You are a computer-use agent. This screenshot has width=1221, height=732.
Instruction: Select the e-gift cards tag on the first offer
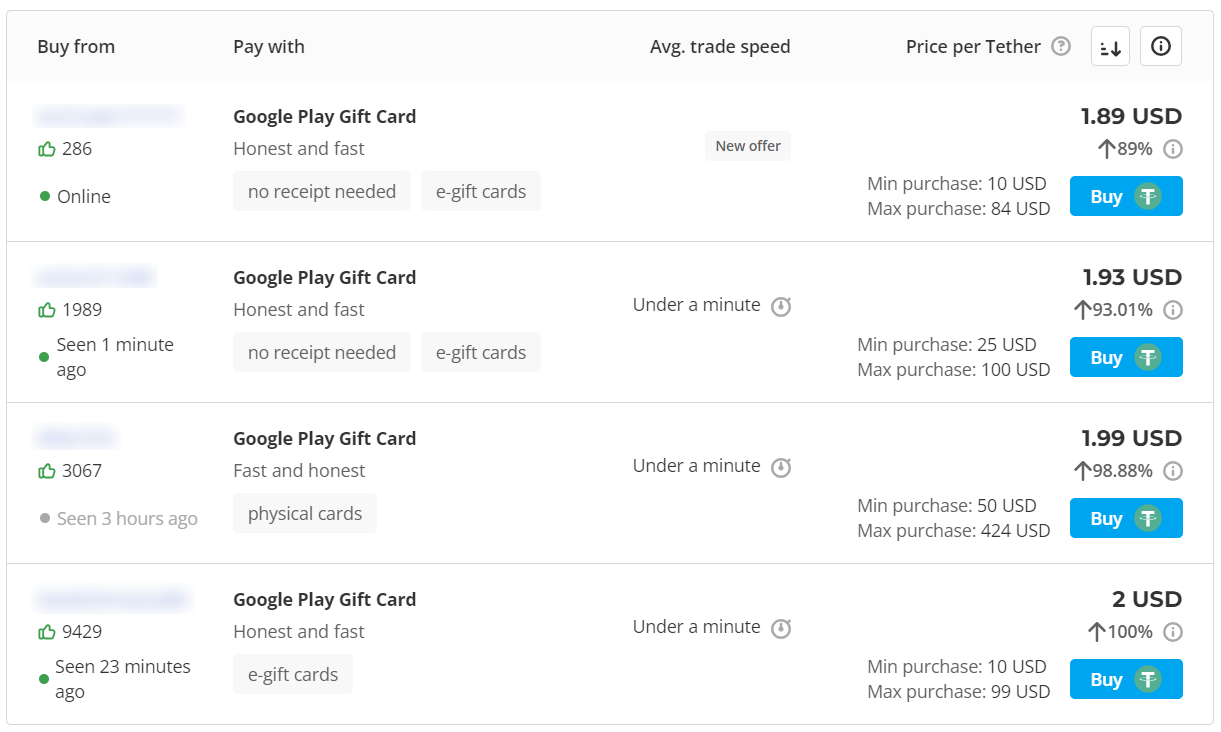coord(481,191)
